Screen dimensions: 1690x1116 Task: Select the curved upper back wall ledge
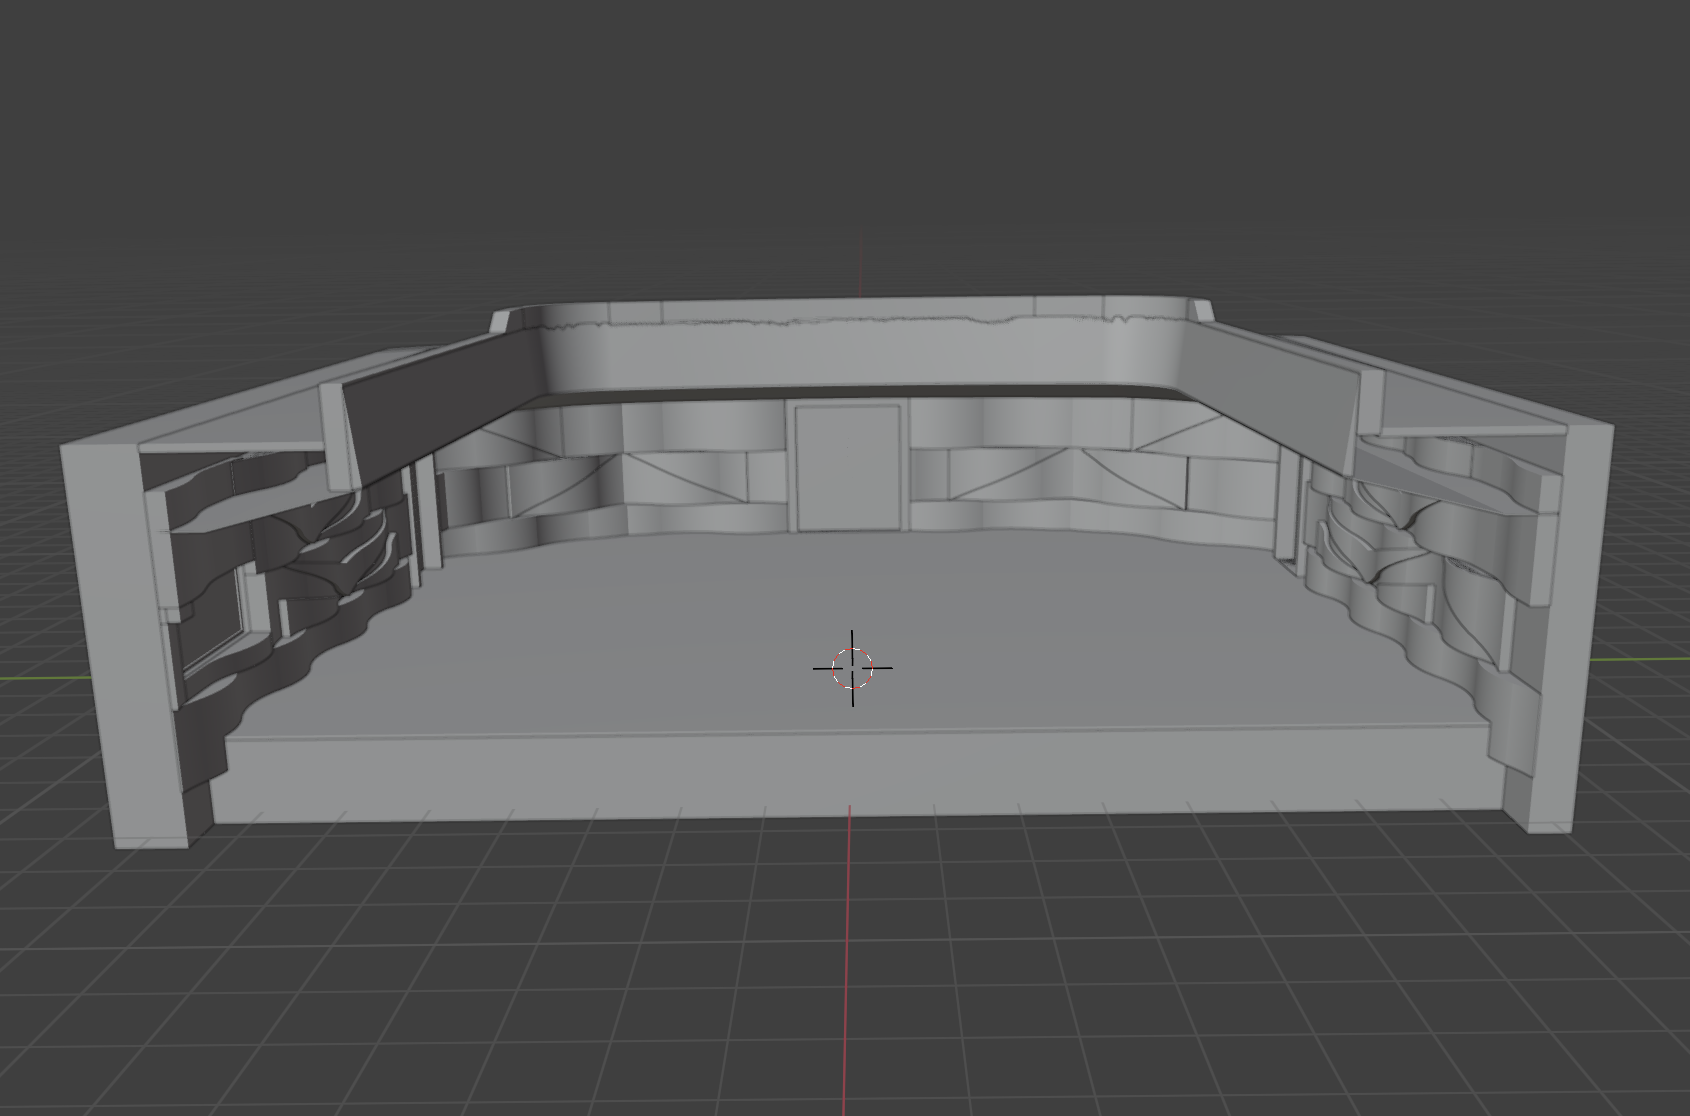[860, 356]
